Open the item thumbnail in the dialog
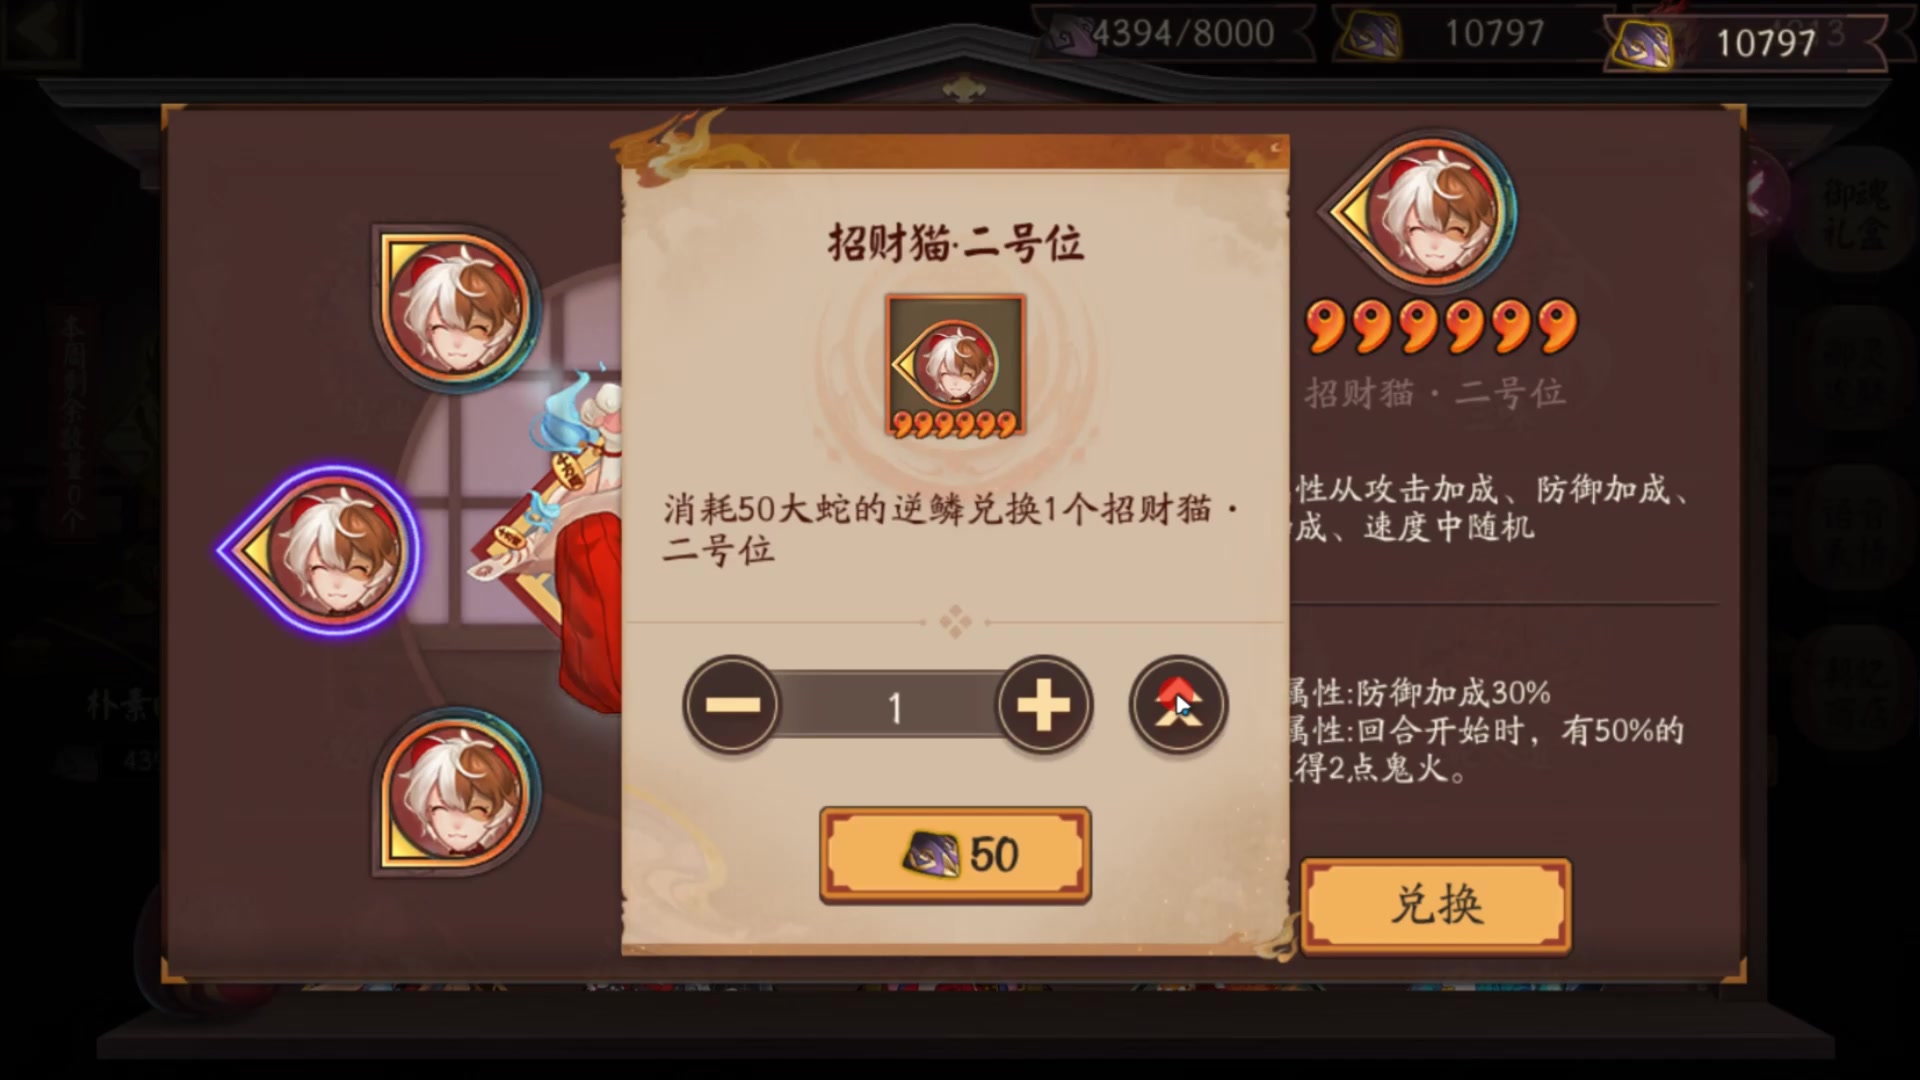The height and width of the screenshot is (1080, 1920). 955,366
